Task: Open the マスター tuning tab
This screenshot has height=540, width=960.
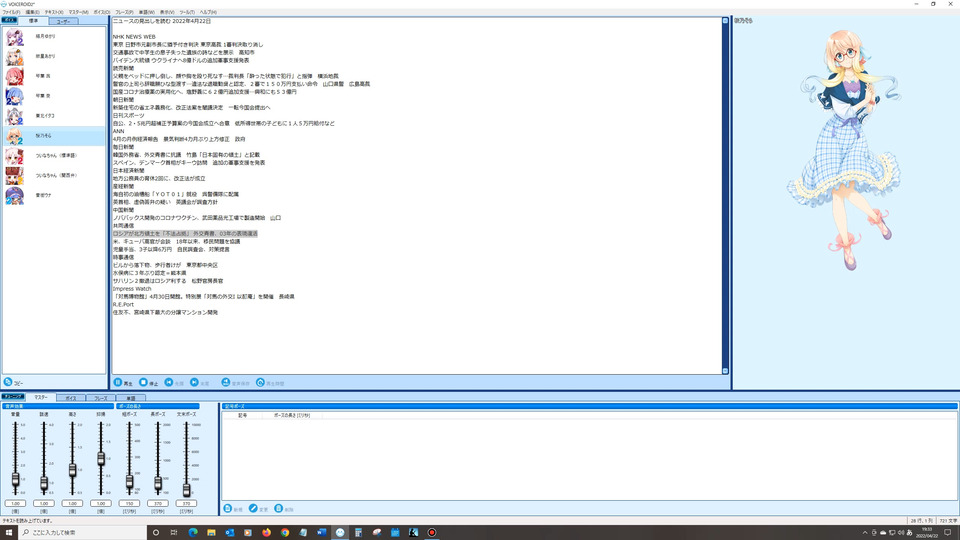Action: 40,397
